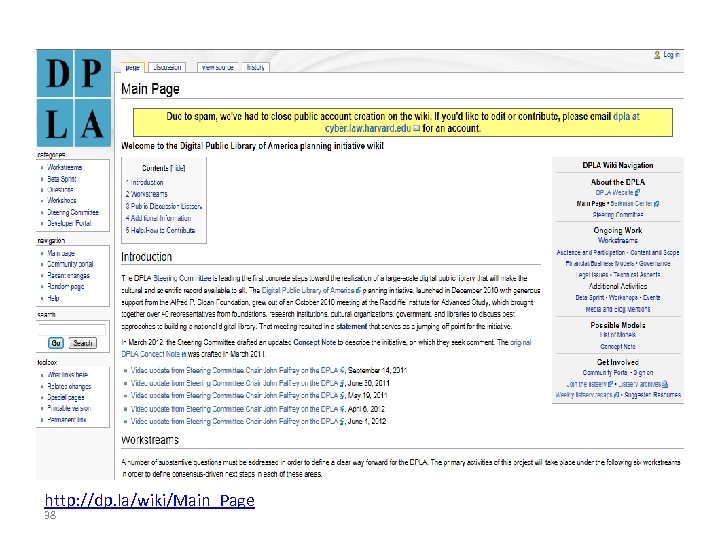720x540 pixels.
Task: Open Community portal link
Action: (70, 264)
